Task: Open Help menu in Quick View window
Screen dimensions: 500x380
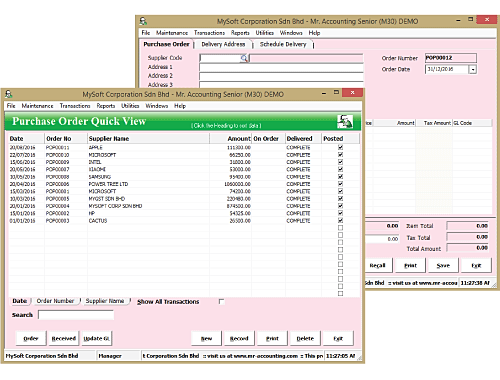Action: pyautogui.click(x=180, y=106)
